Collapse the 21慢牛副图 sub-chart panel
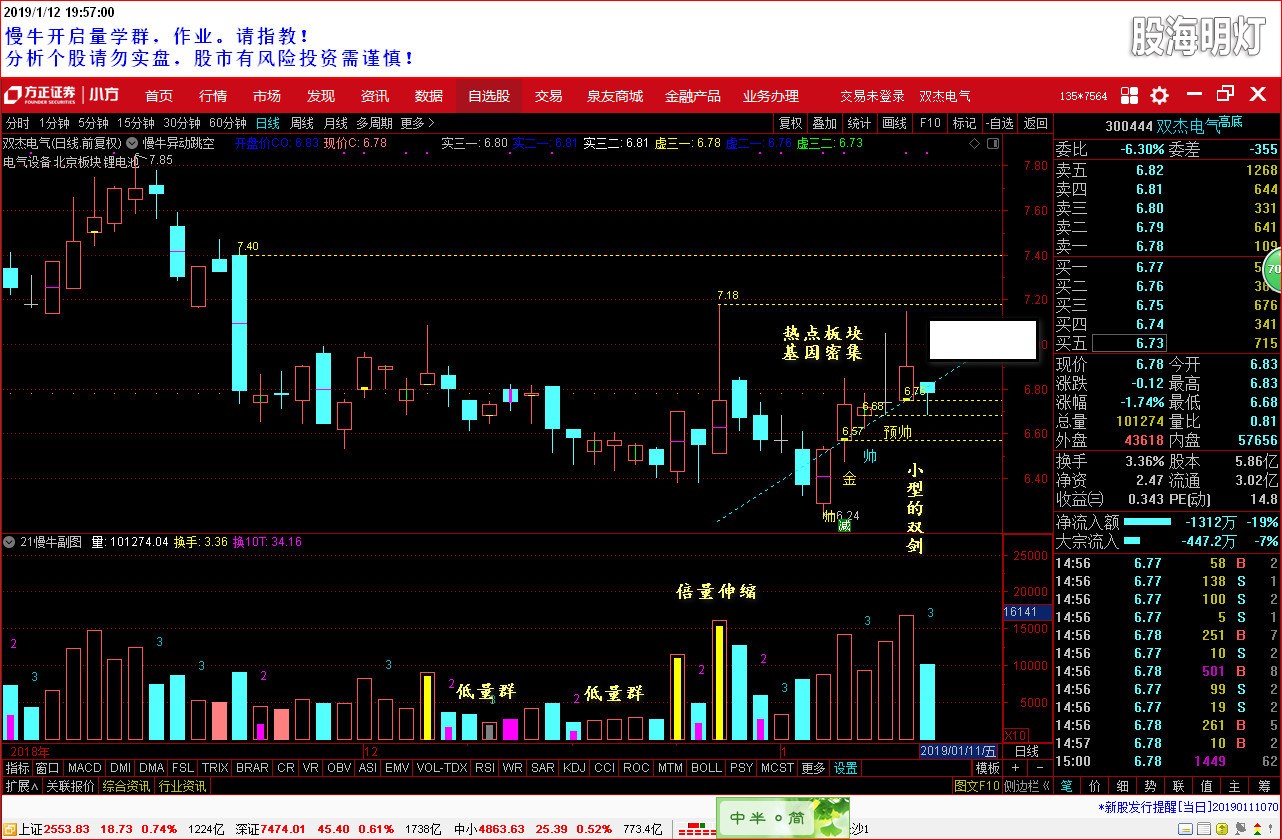The height and width of the screenshot is (840, 1282). point(9,542)
